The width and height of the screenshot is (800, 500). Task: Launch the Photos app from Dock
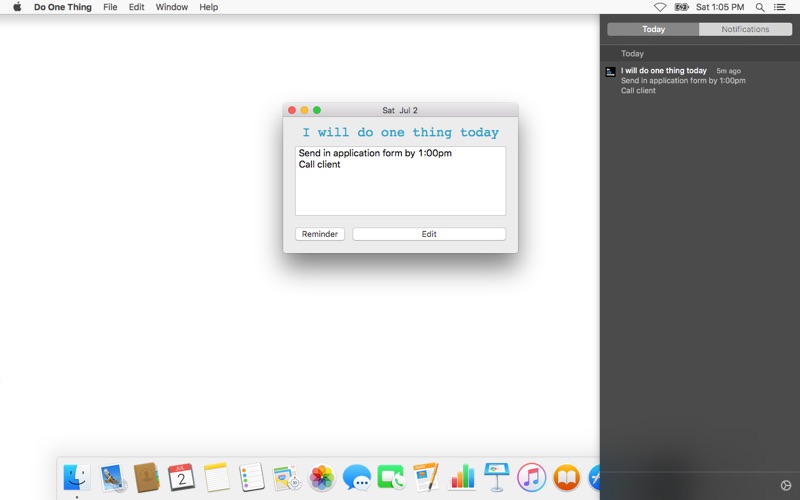pos(321,478)
